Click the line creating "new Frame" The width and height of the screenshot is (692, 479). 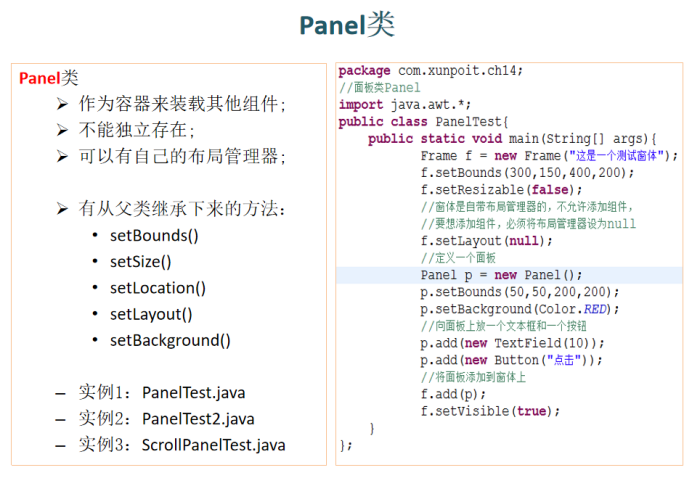[x=549, y=155]
